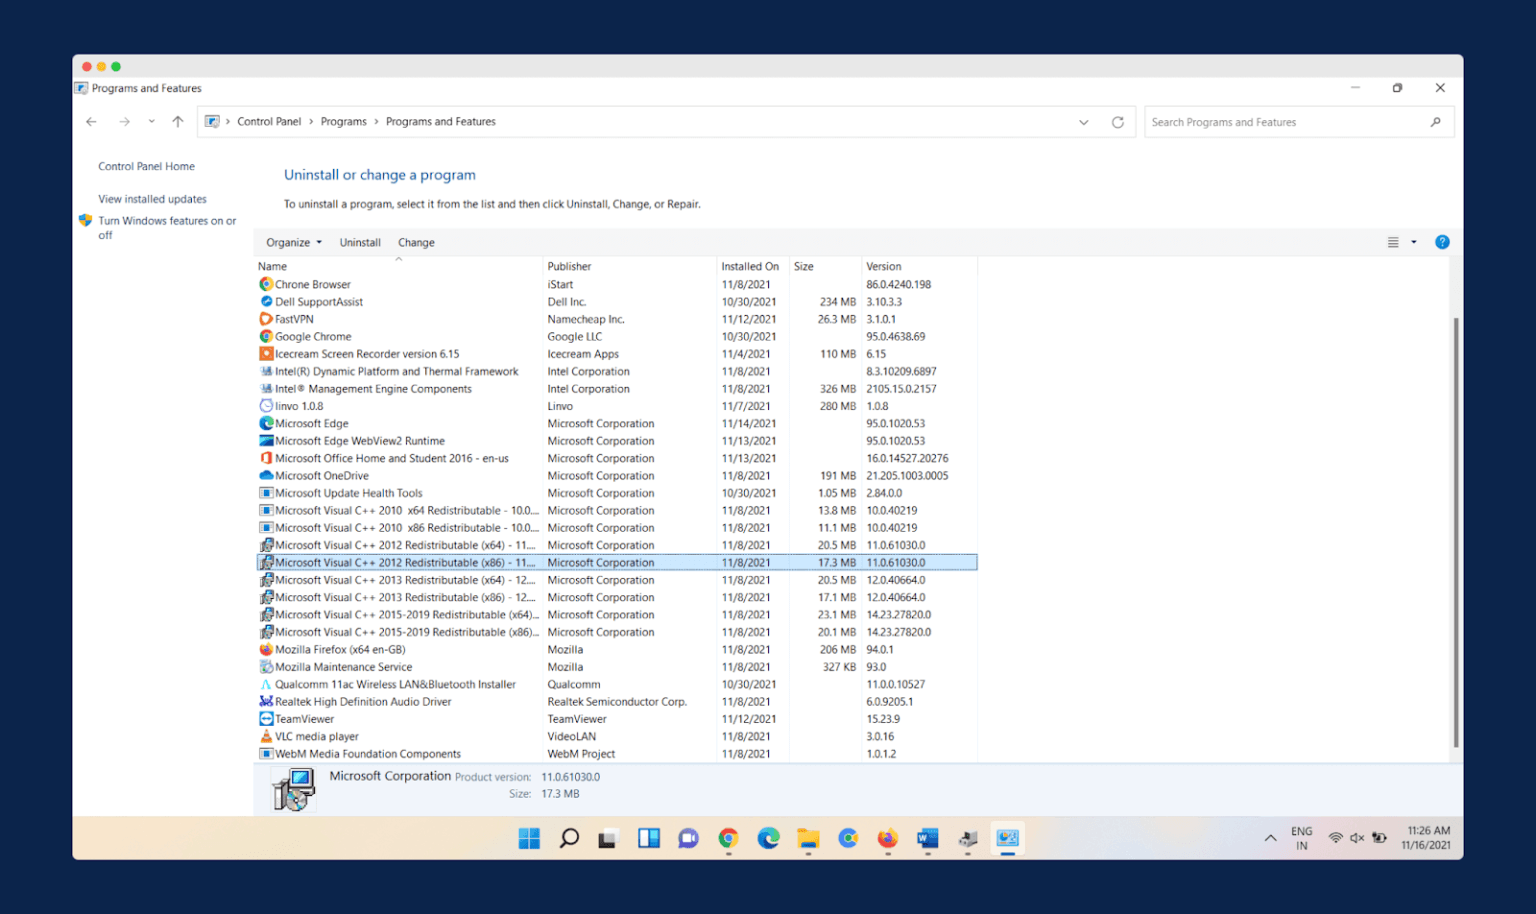Click the Mozilla Firefox list icon
This screenshot has width=1536, height=914.
point(265,649)
